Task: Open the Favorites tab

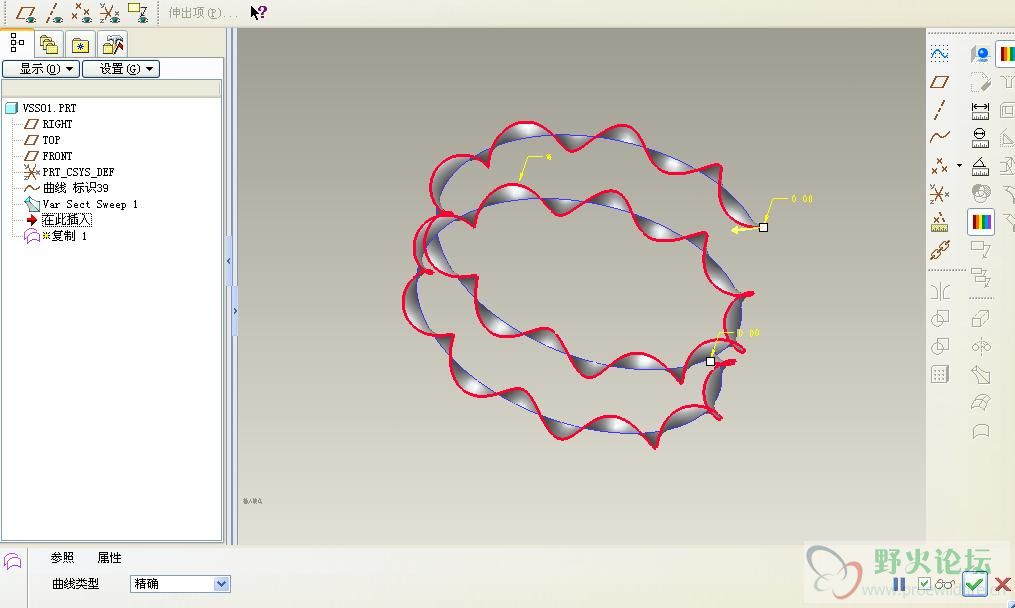Action: 80,45
